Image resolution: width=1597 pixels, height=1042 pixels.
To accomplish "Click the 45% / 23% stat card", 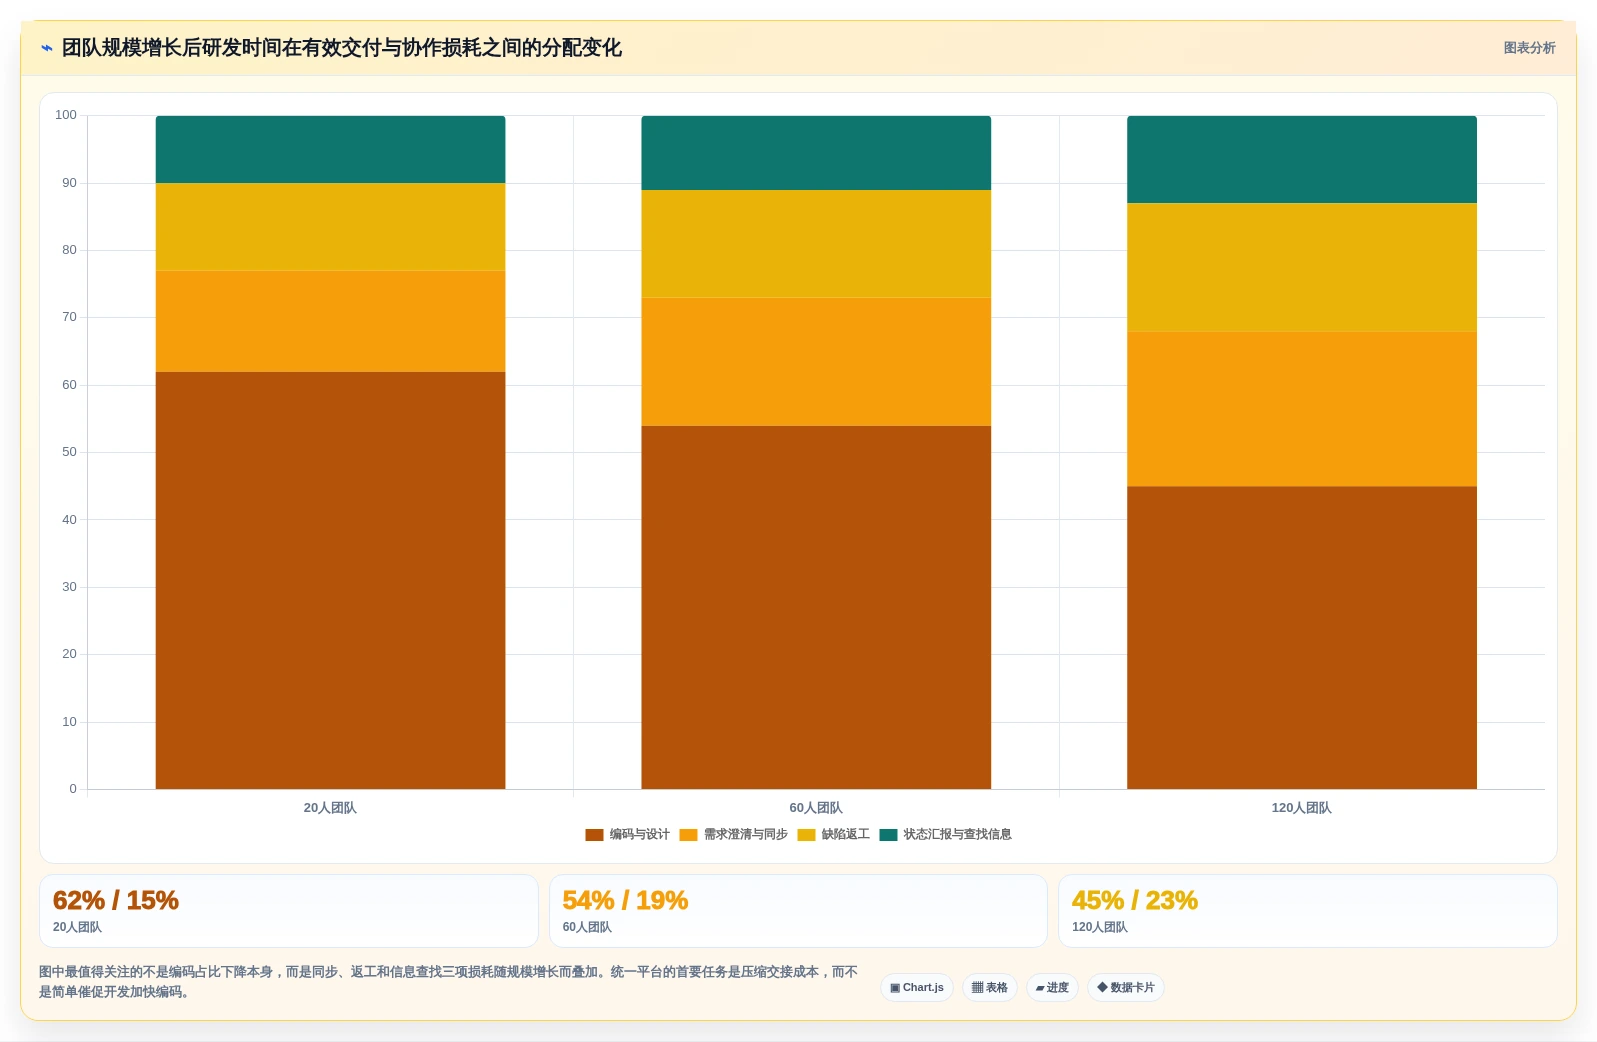I will coord(1308,911).
